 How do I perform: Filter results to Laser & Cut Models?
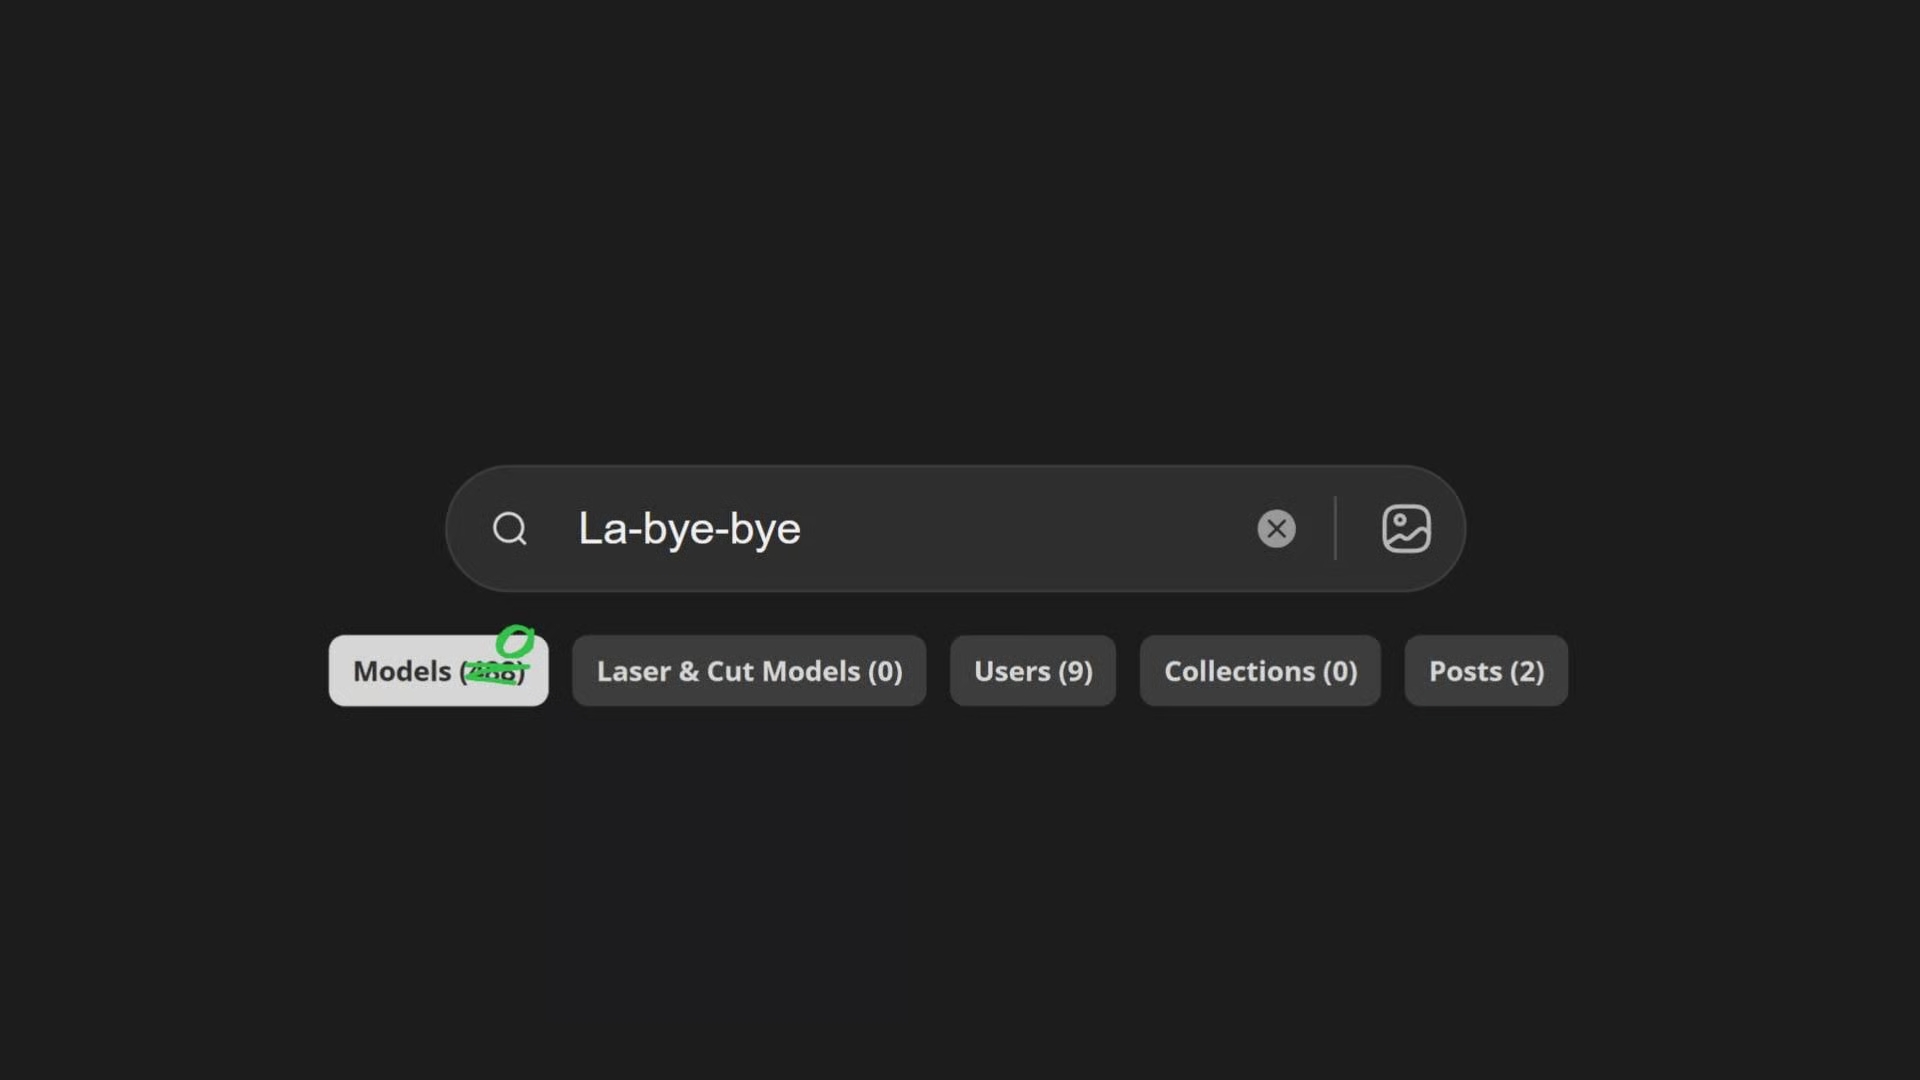pyautogui.click(x=749, y=671)
